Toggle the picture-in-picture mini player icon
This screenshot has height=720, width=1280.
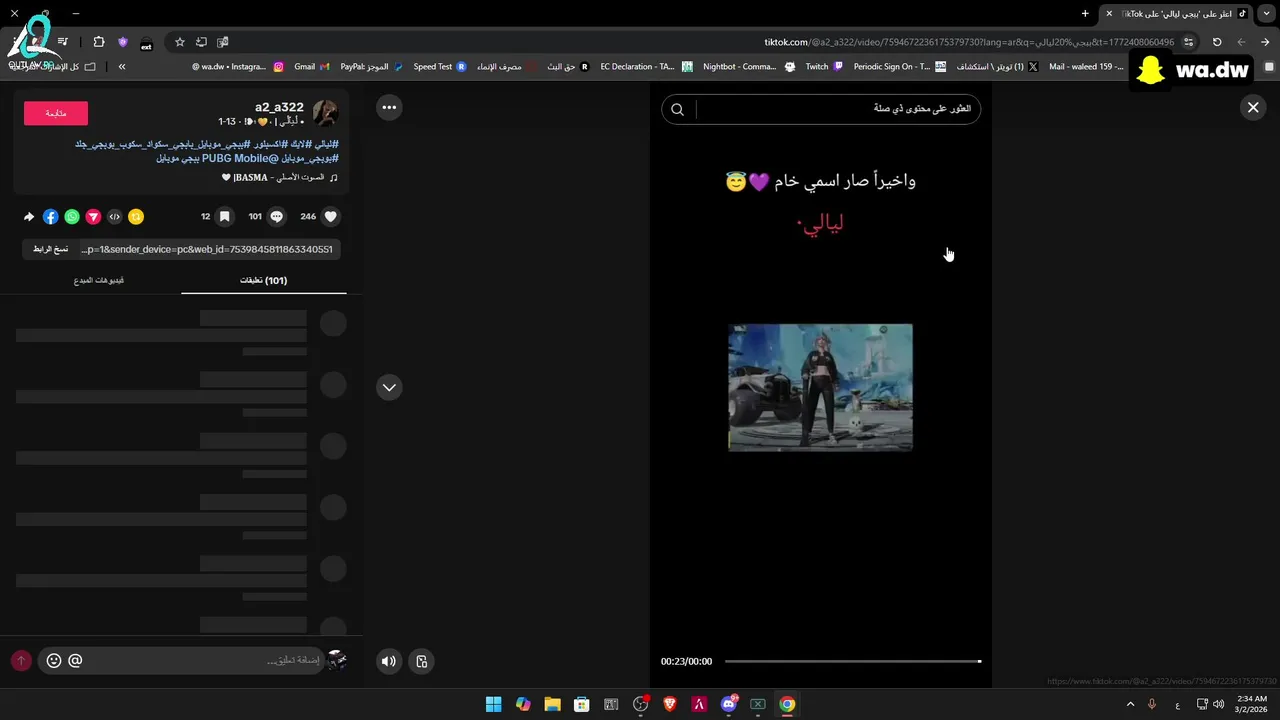[x=422, y=661]
